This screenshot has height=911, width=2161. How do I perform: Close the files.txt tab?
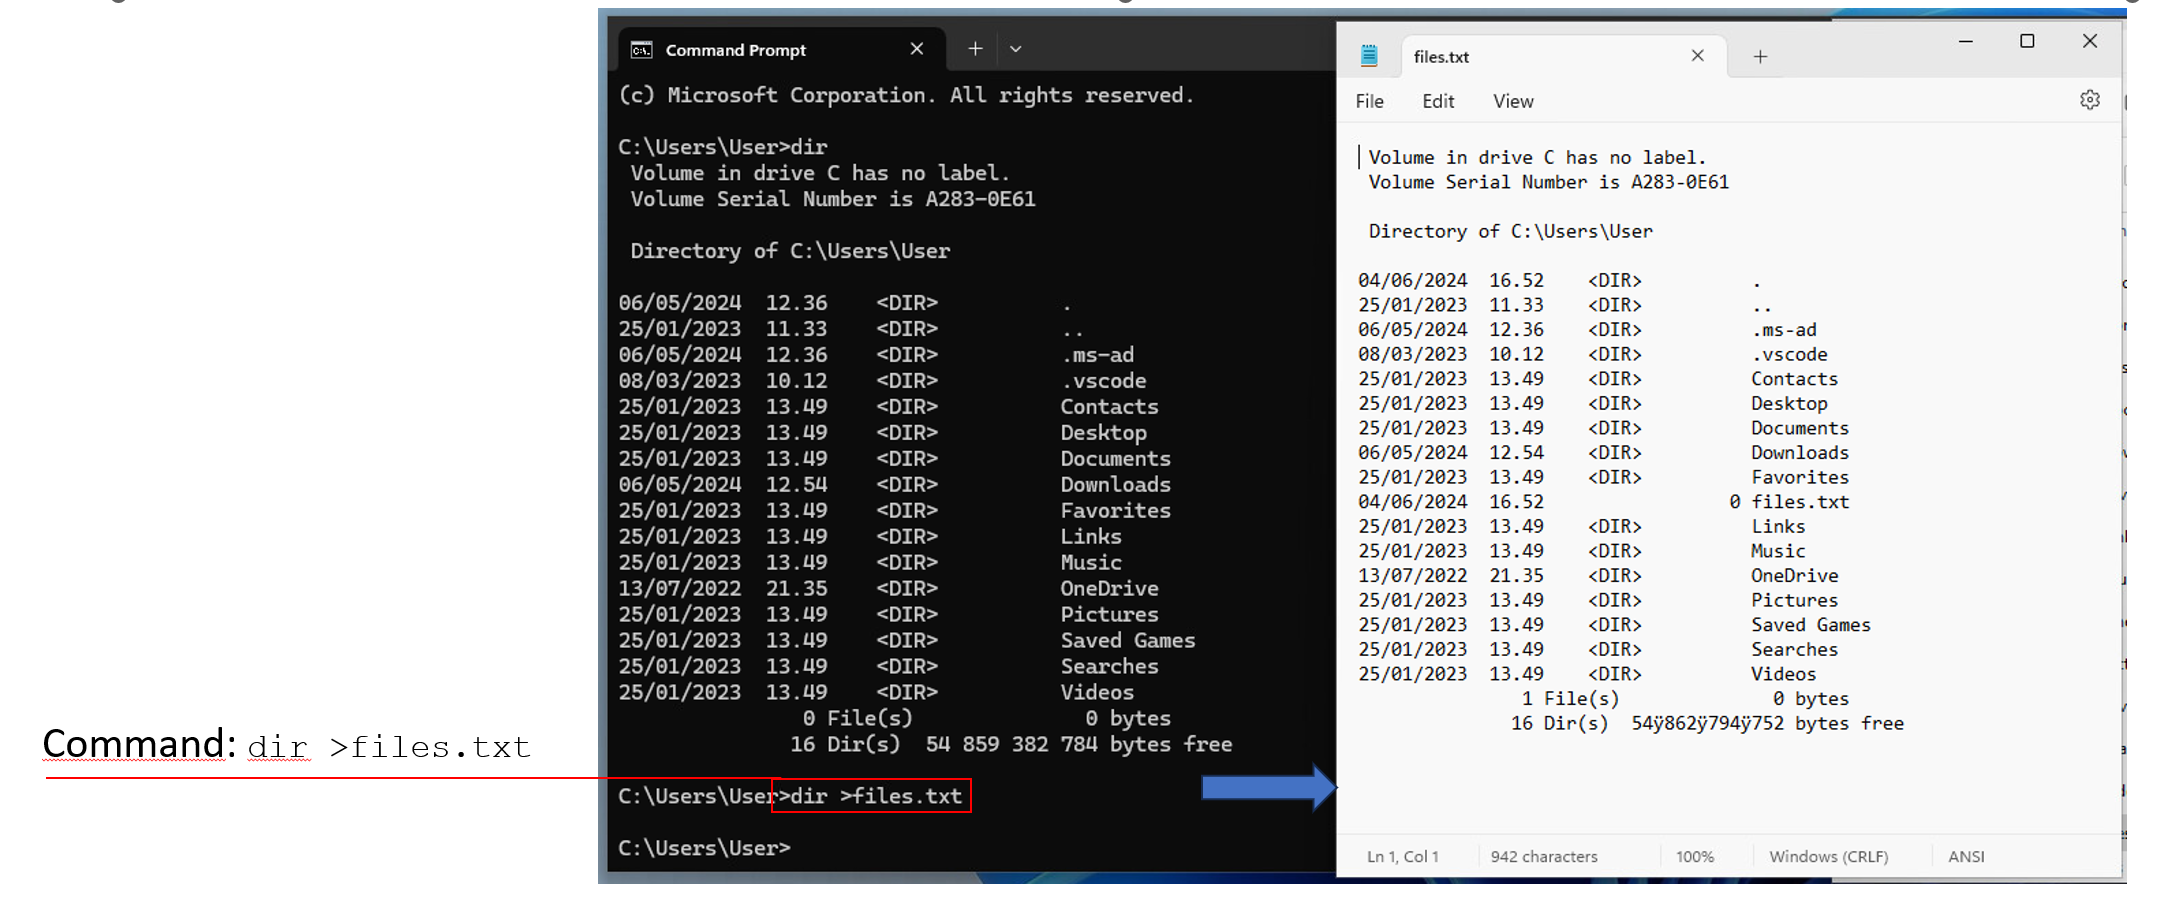(x=1697, y=56)
